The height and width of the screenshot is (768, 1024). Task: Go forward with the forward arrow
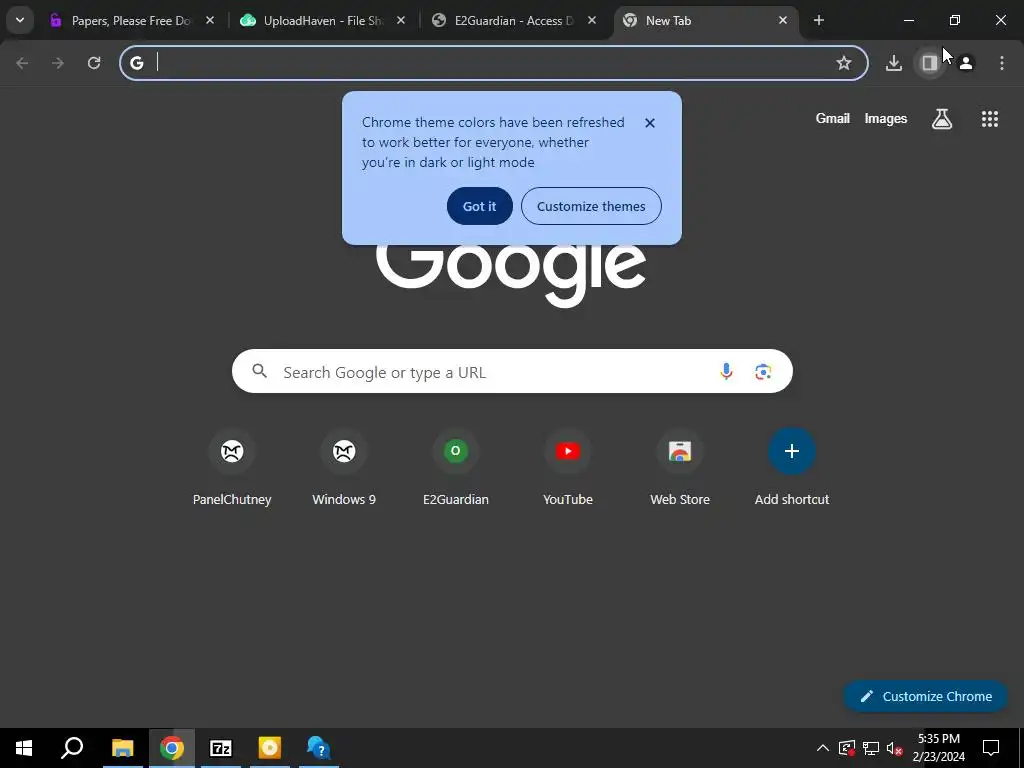58,63
